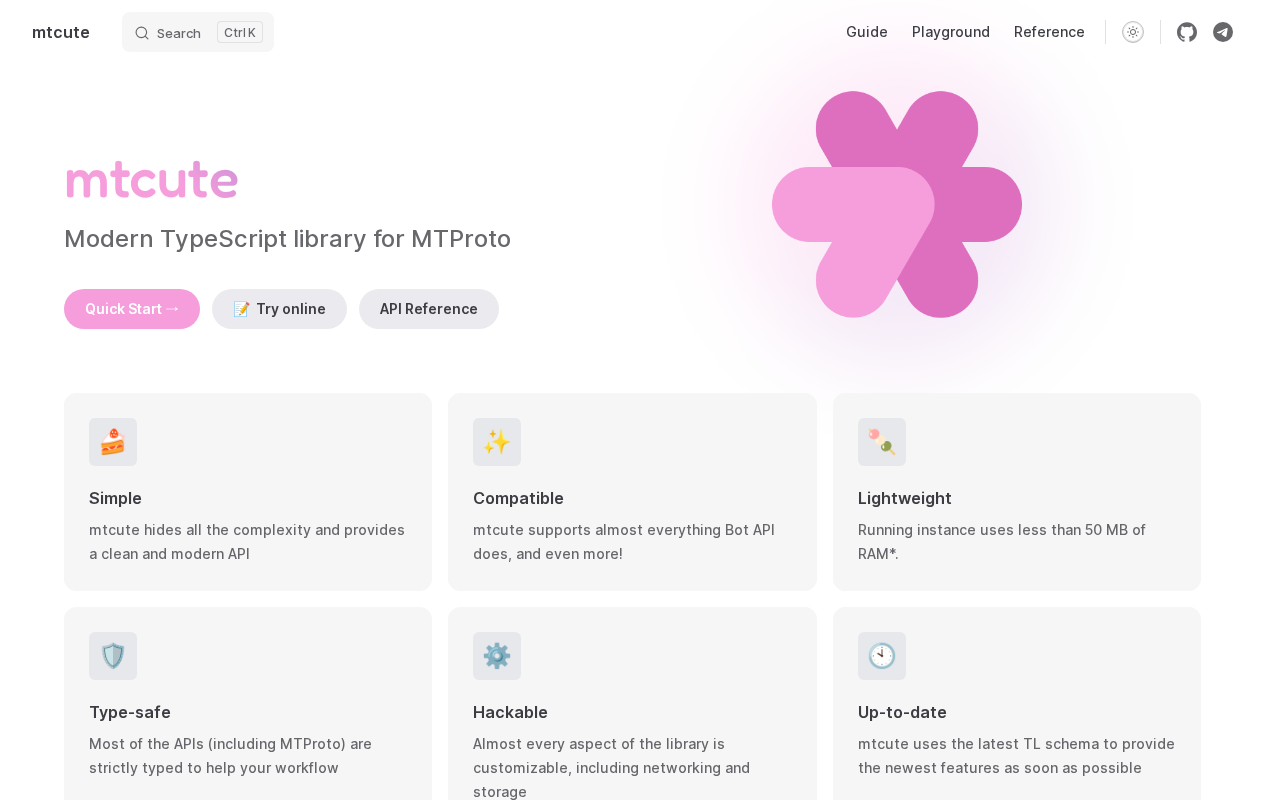
Task: Open the Guide menu item
Action: click(867, 32)
